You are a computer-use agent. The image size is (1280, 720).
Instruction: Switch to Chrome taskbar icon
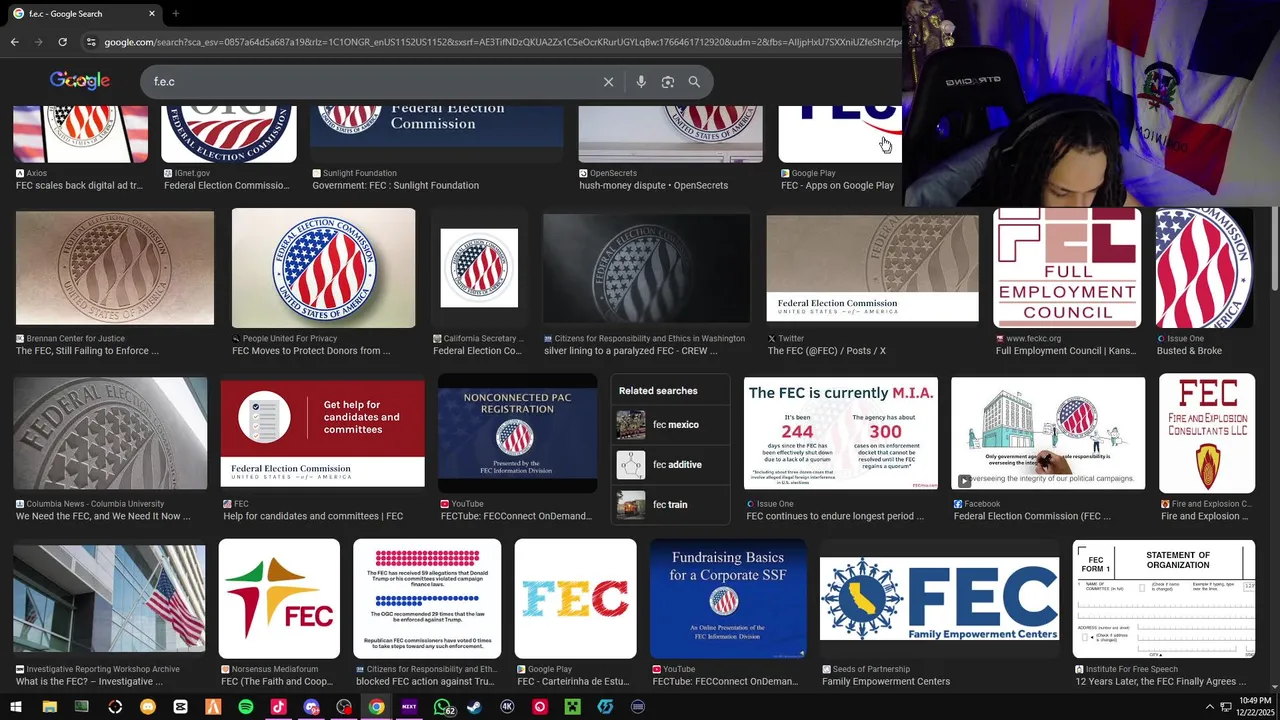376,707
